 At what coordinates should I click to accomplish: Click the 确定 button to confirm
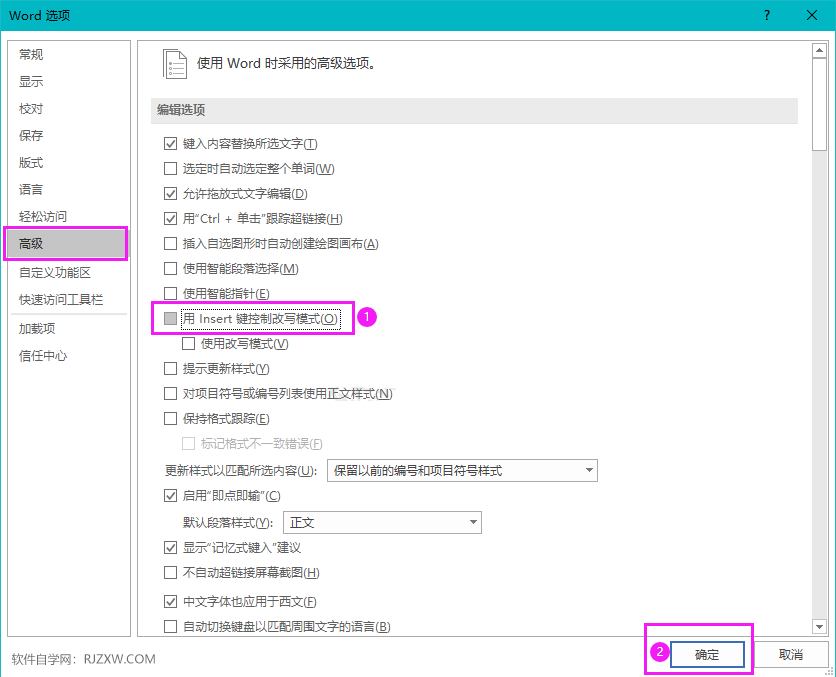[707, 654]
